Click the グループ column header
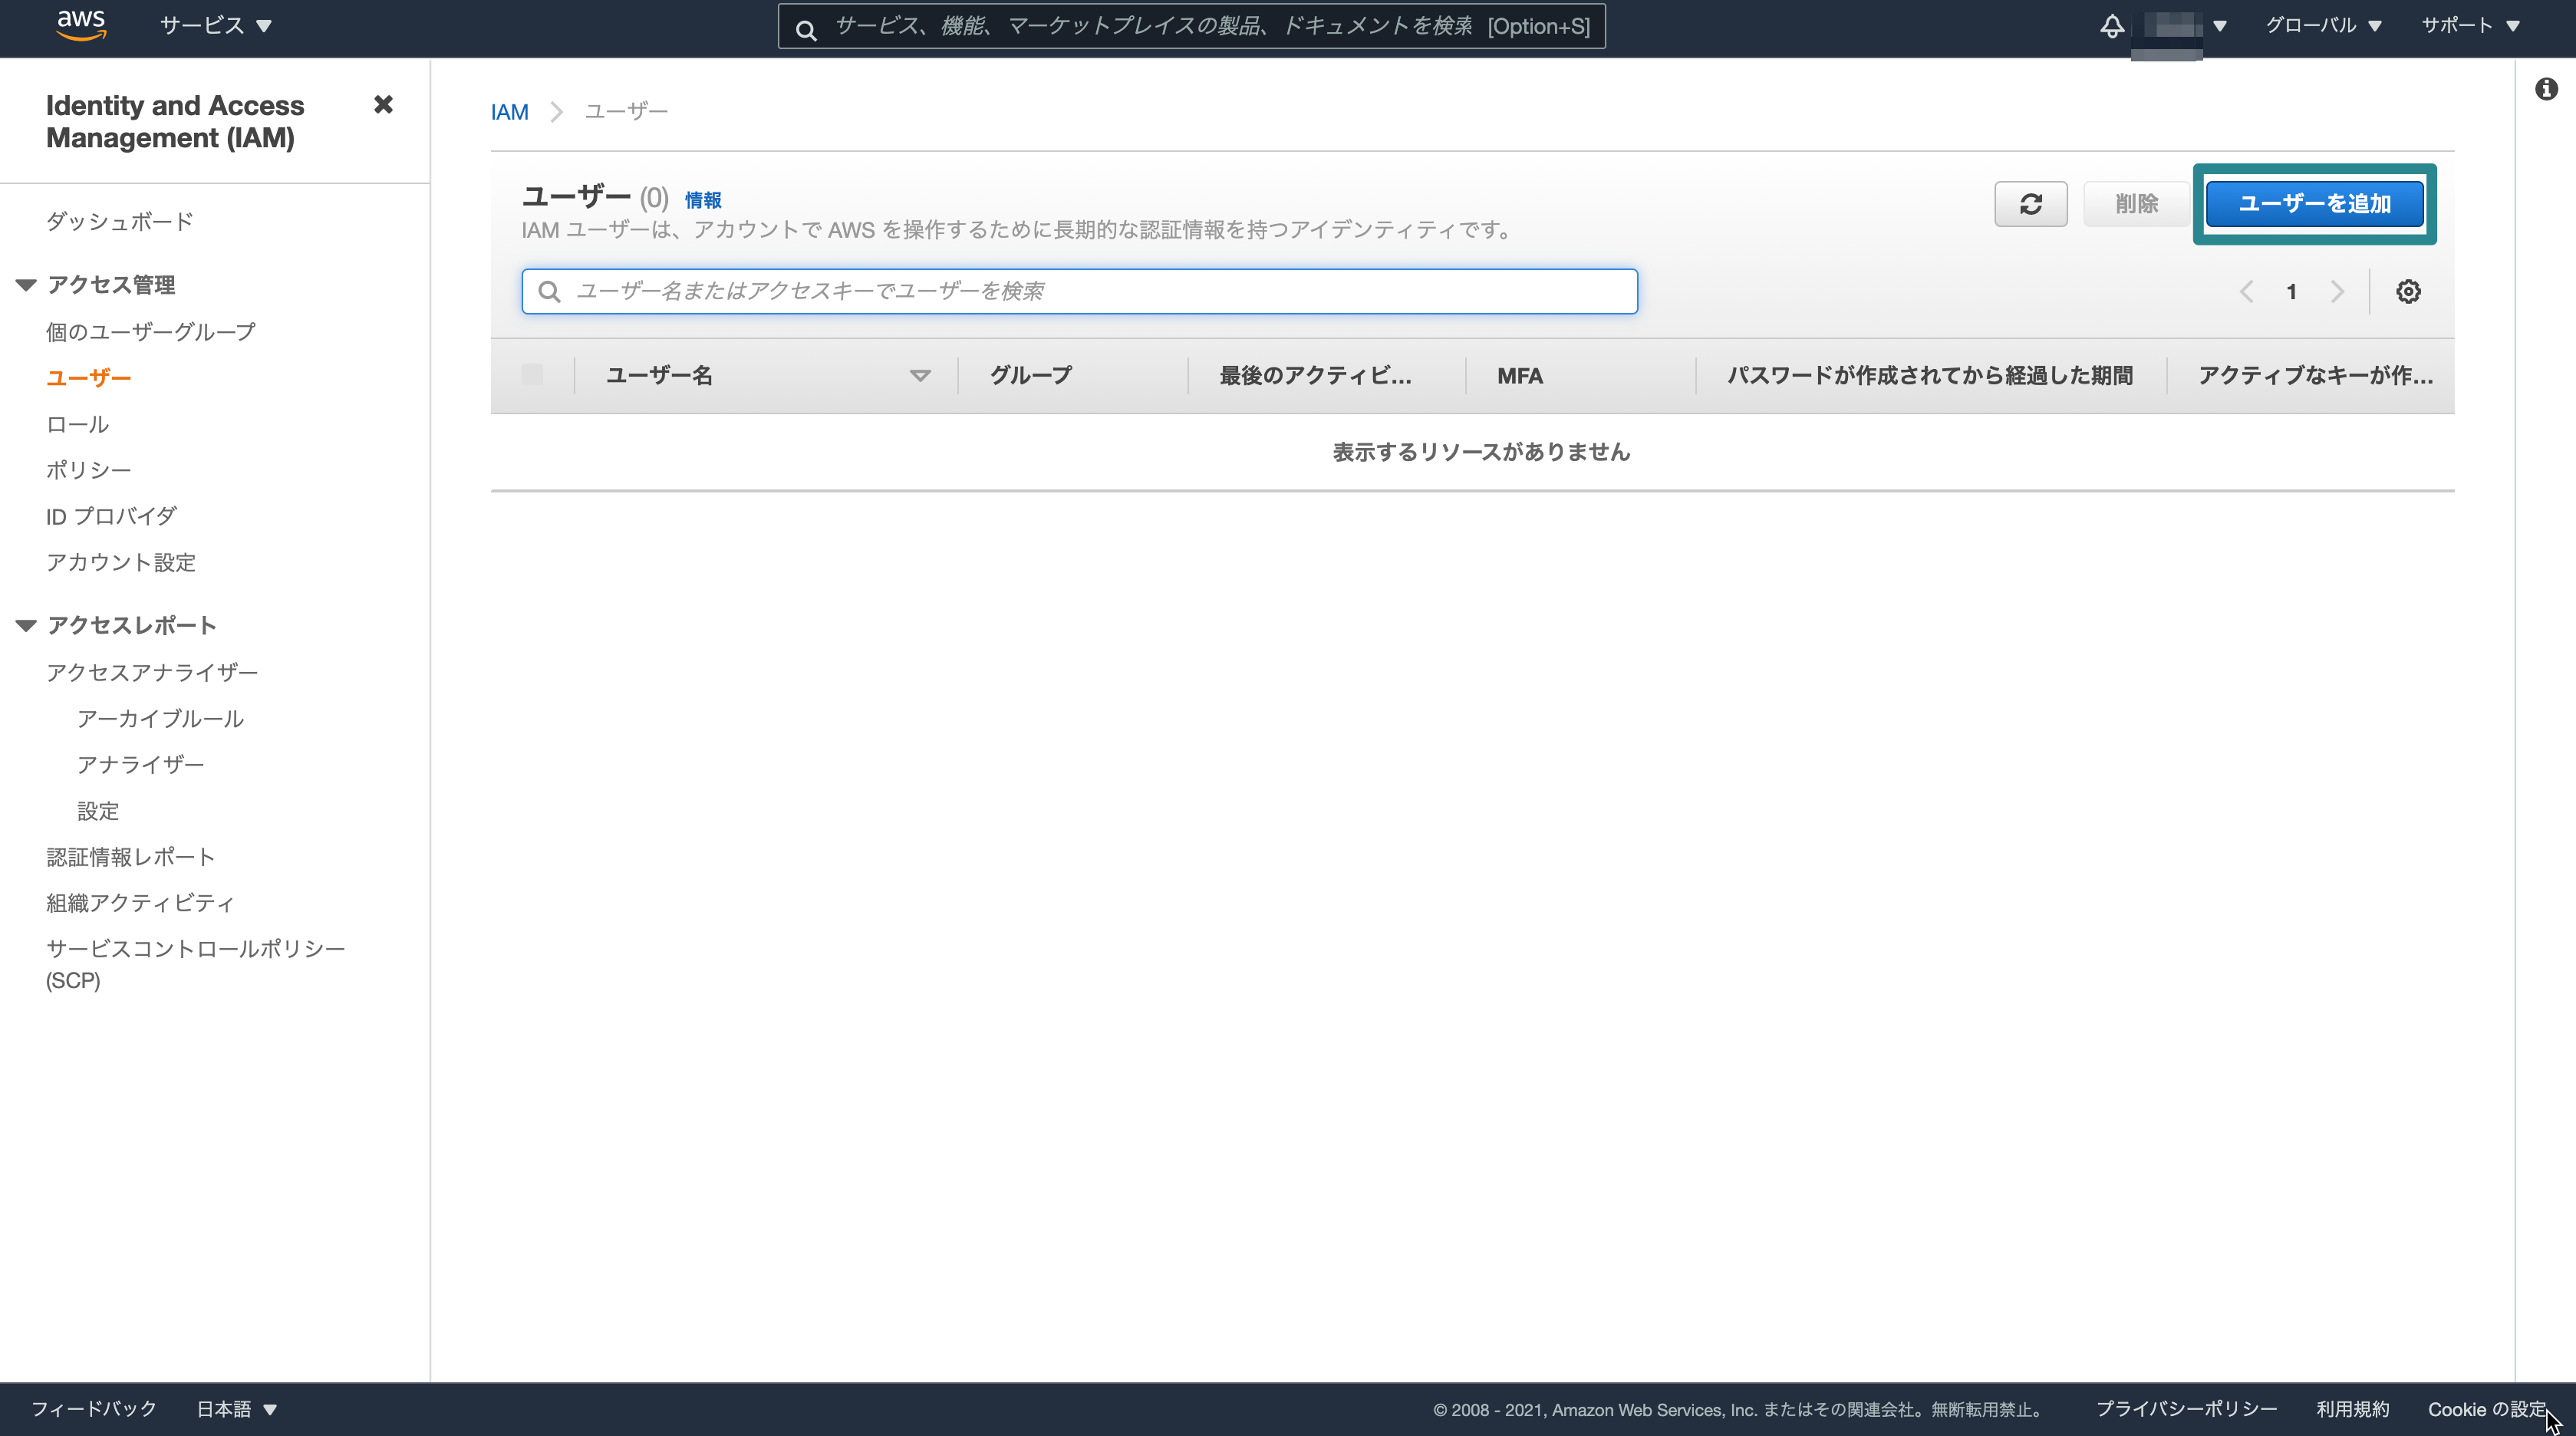This screenshot has height=1436, width=2576. tap(1031, 376)
